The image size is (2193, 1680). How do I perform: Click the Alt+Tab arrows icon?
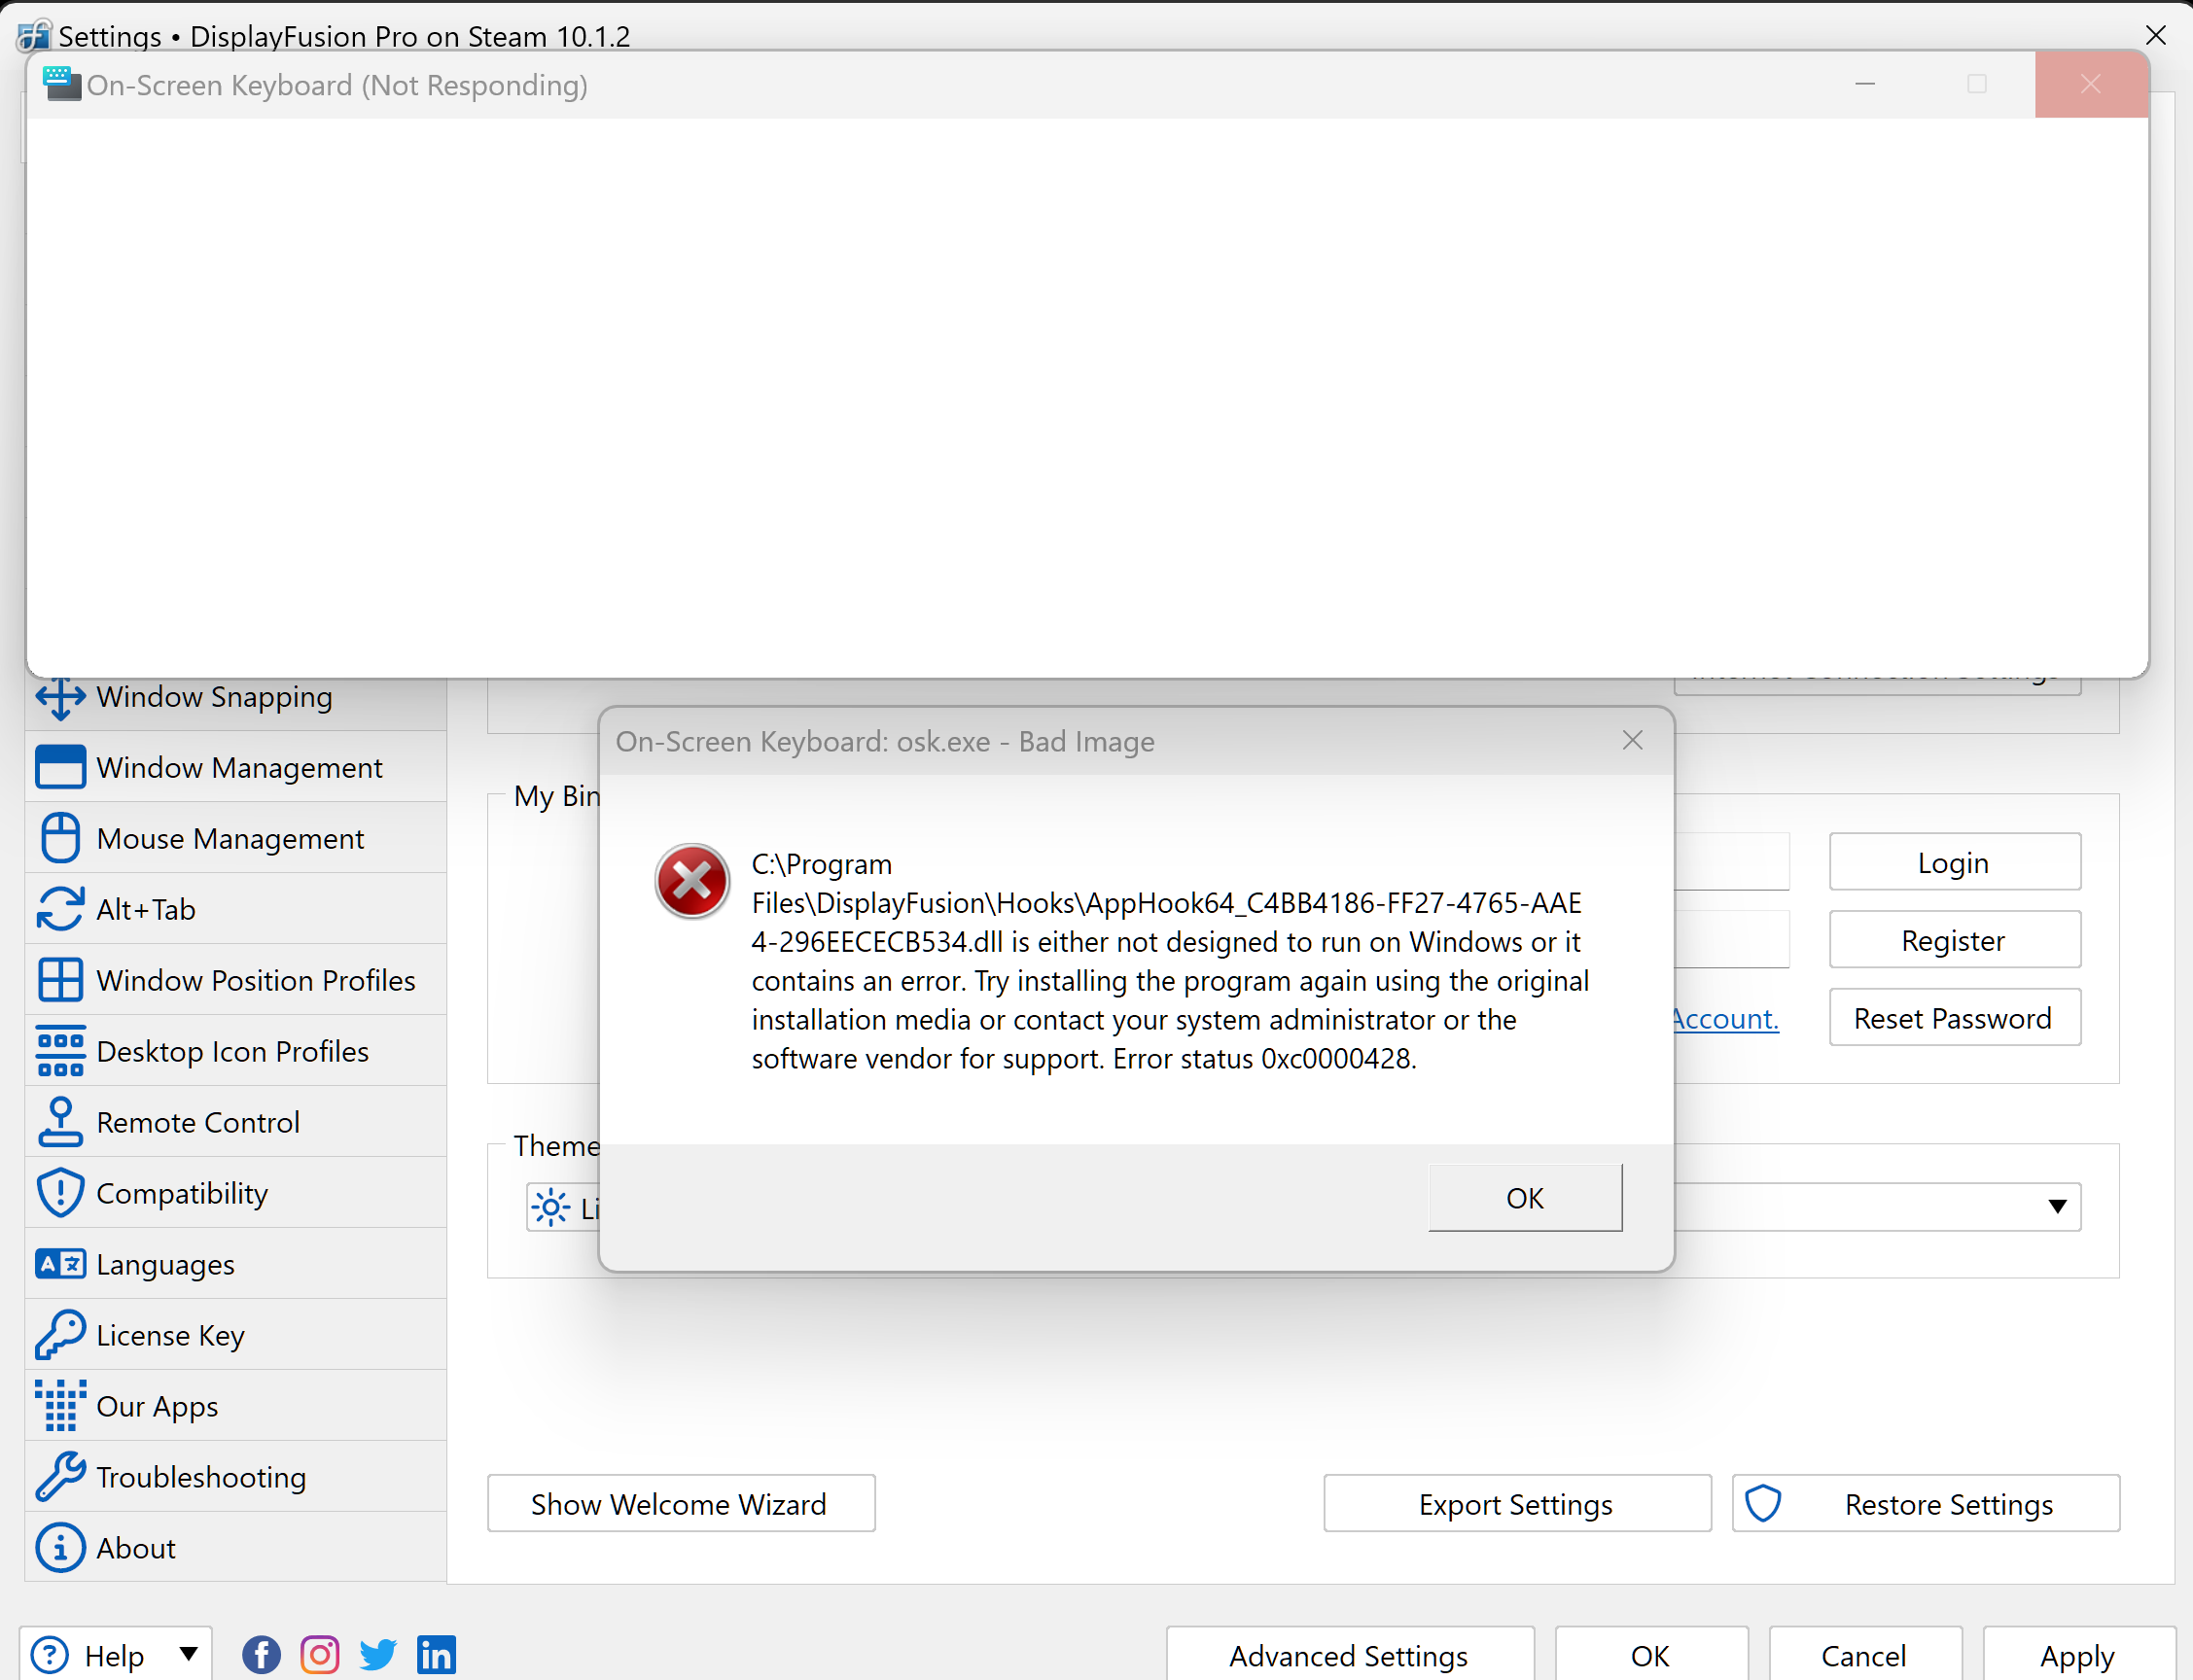click(x=60, y=909)
